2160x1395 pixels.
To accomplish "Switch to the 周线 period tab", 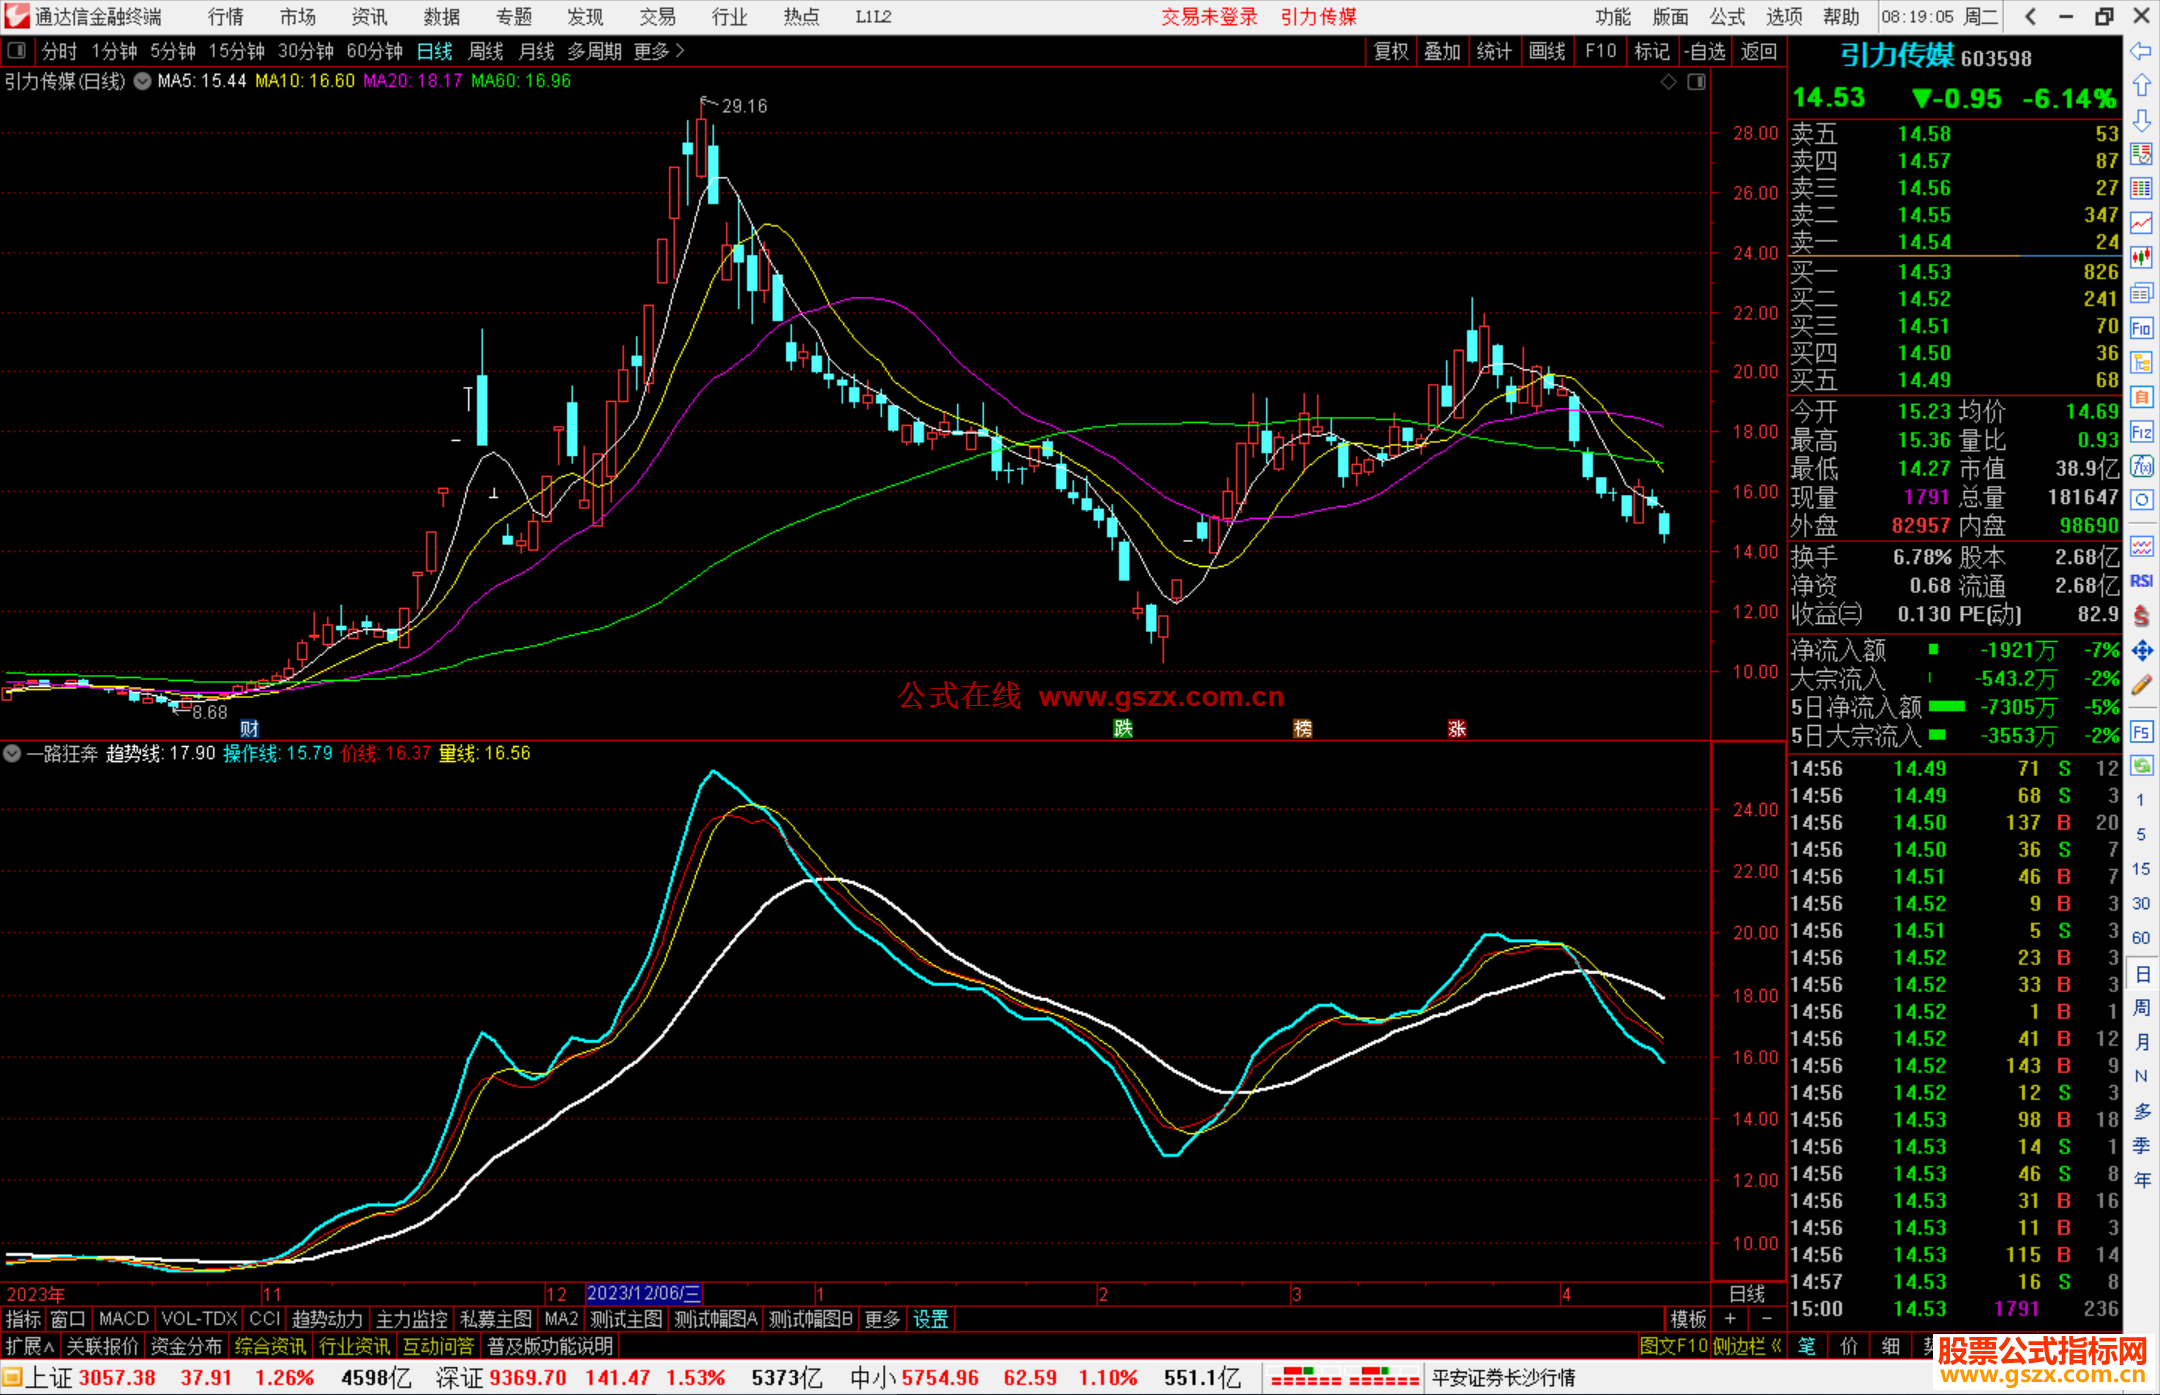I will click(485, 51).
